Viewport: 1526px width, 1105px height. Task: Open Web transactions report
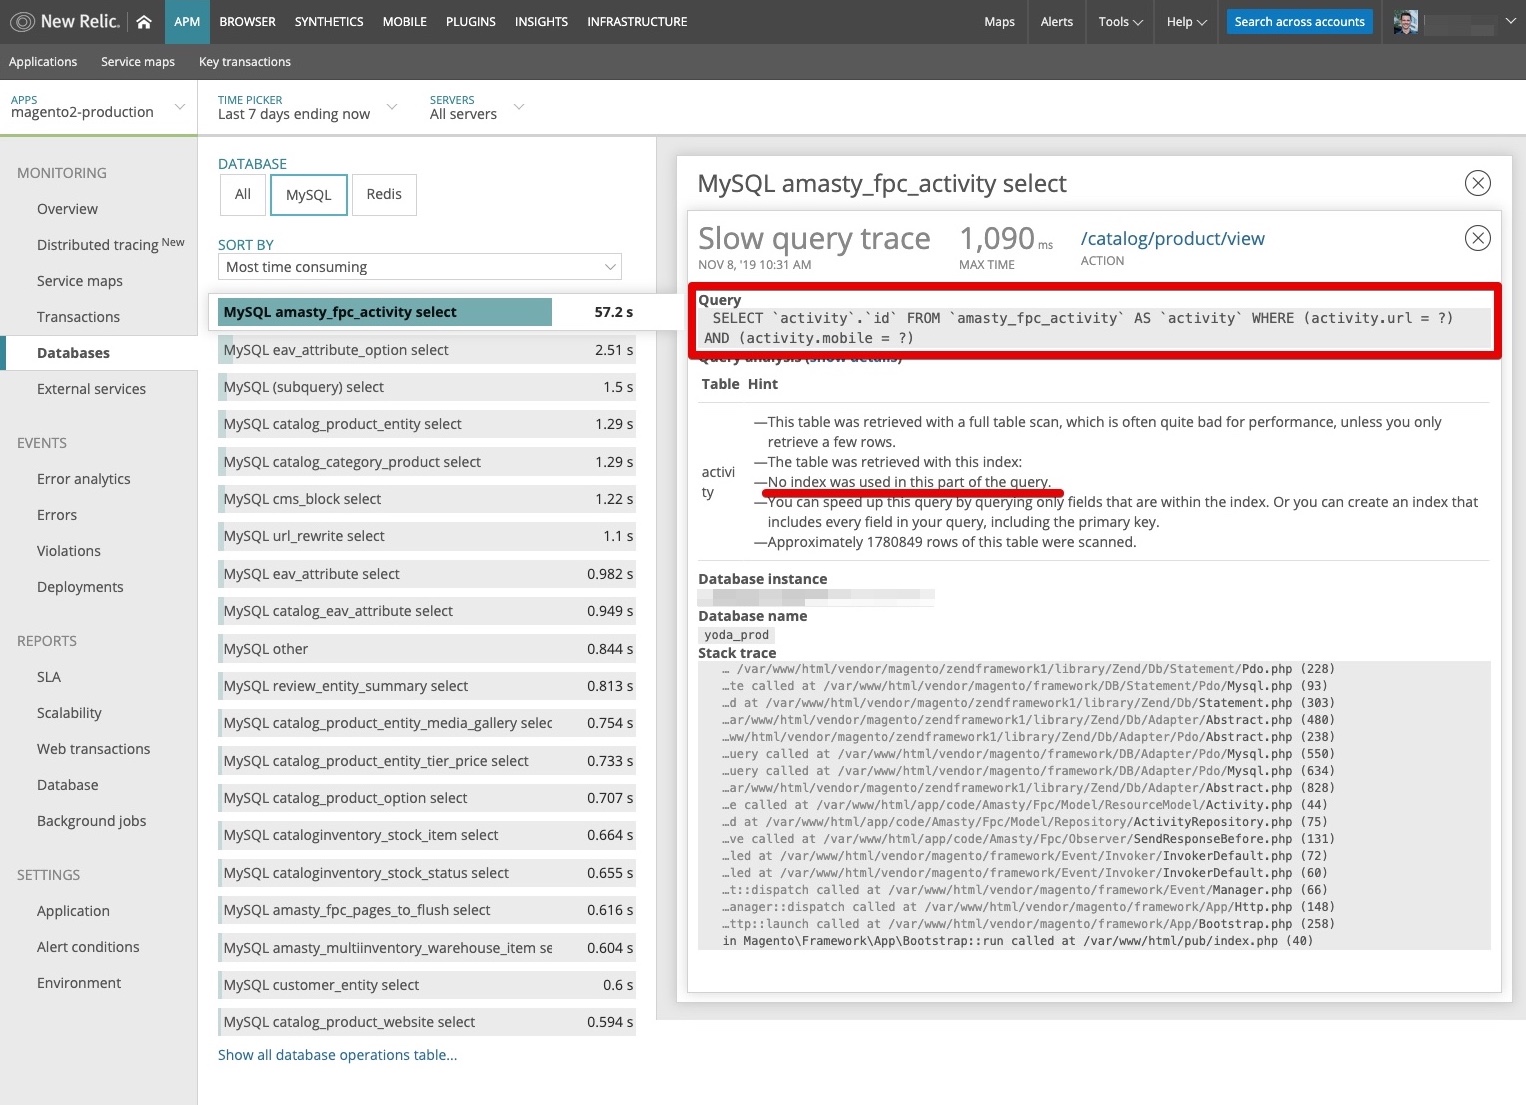pyautogui.click(x=93, y=749)
